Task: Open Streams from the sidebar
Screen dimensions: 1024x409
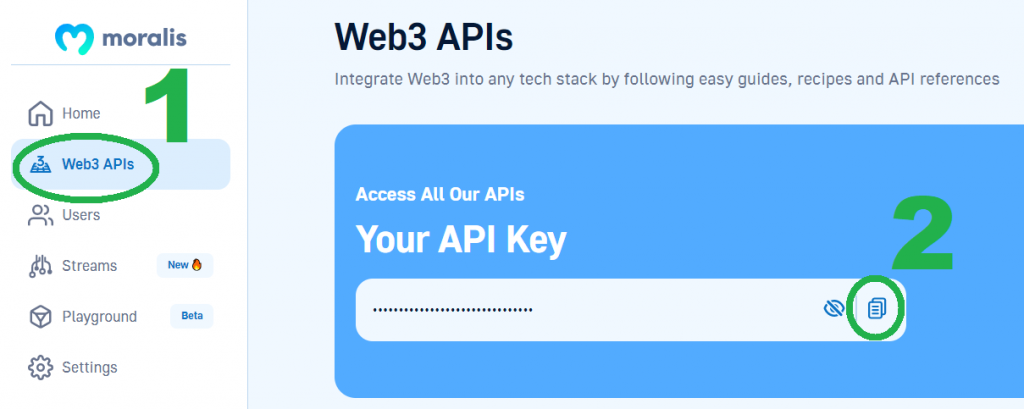Action: coord(89,266)
